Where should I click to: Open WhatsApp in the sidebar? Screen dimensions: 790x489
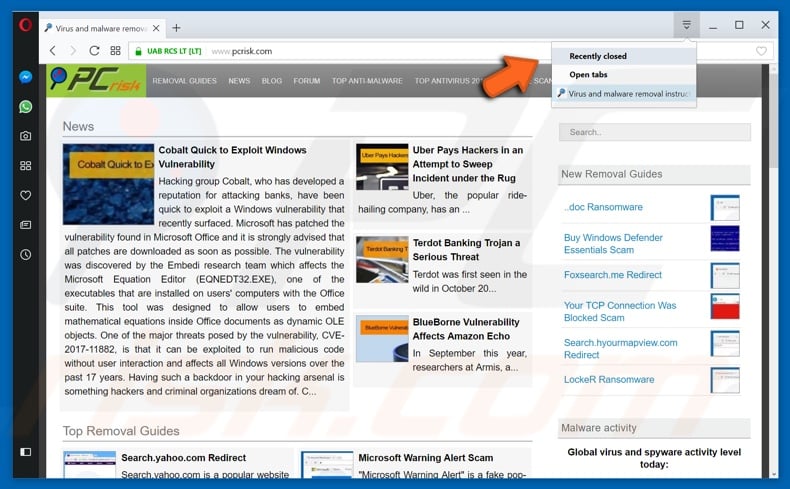[25, 107]
